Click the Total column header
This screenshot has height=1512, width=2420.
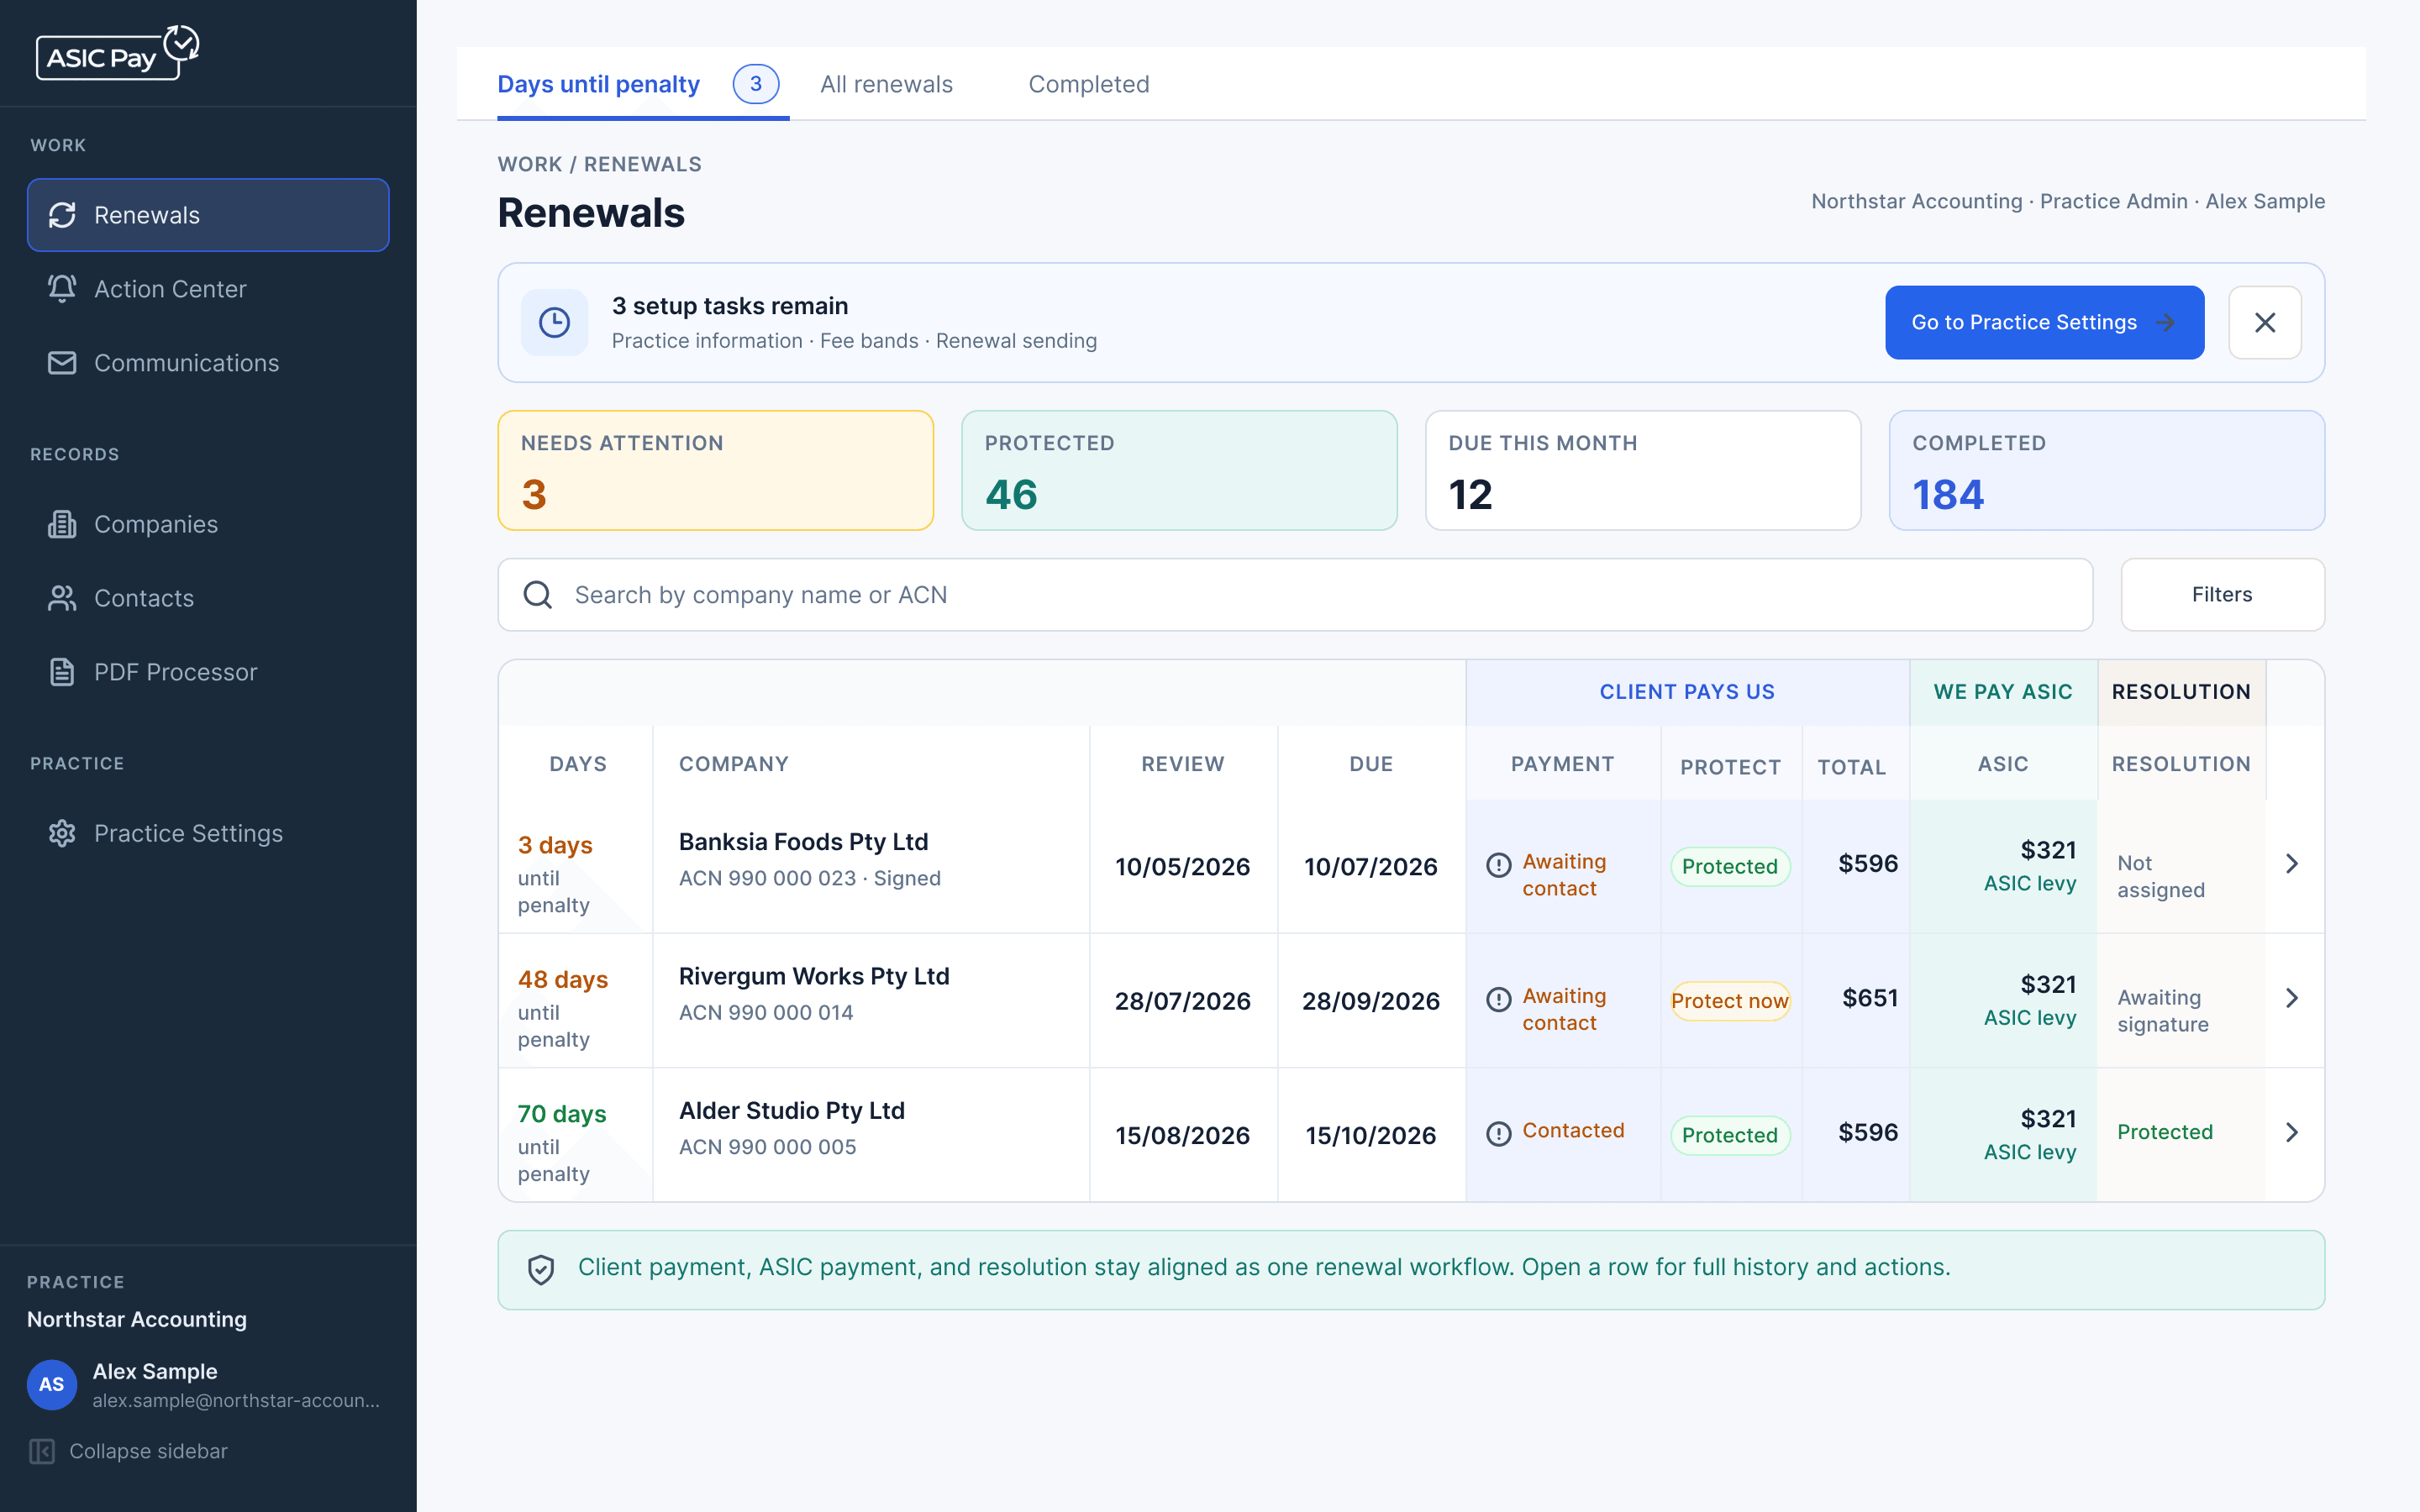pos(1852,767)
